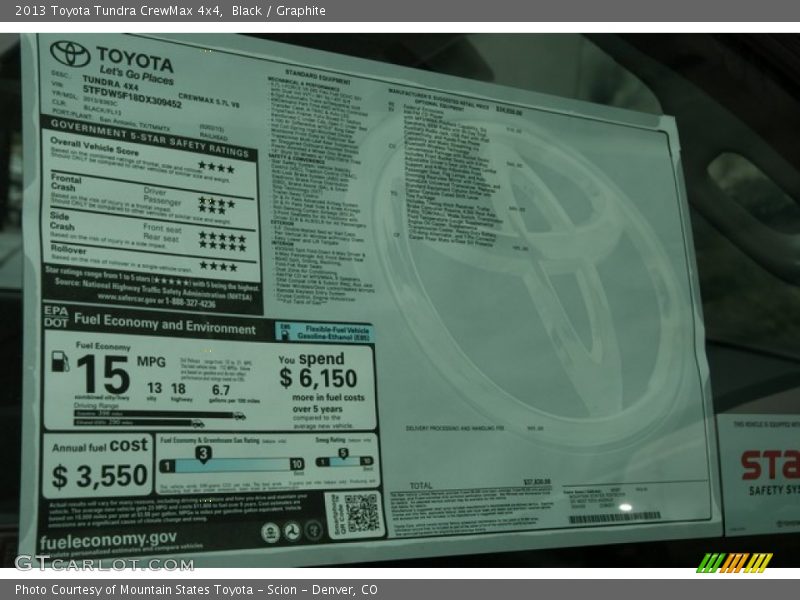800x600 pixels.
Task: Click the 'GOVERNMENT 5-STAR SAFETY RATINGS' heading
Action: (149, 137)
